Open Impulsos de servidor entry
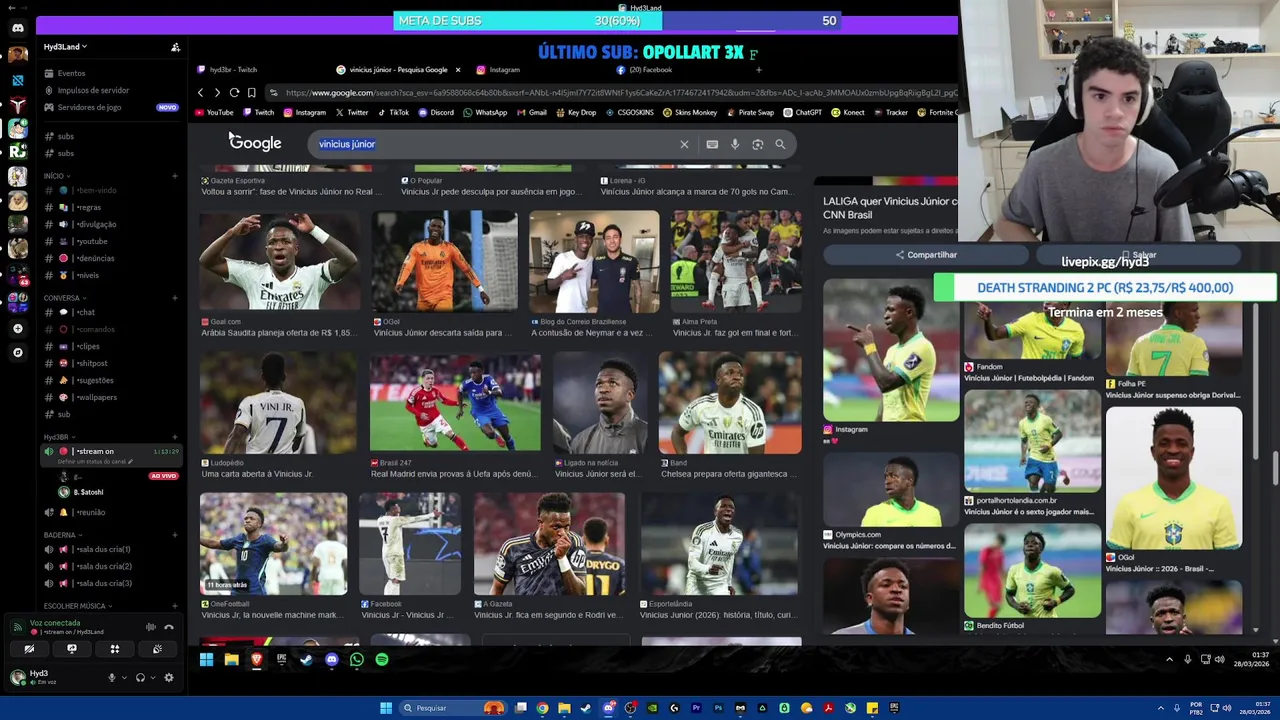Viewport: 1280px width, 720px height. coord(93,90)
